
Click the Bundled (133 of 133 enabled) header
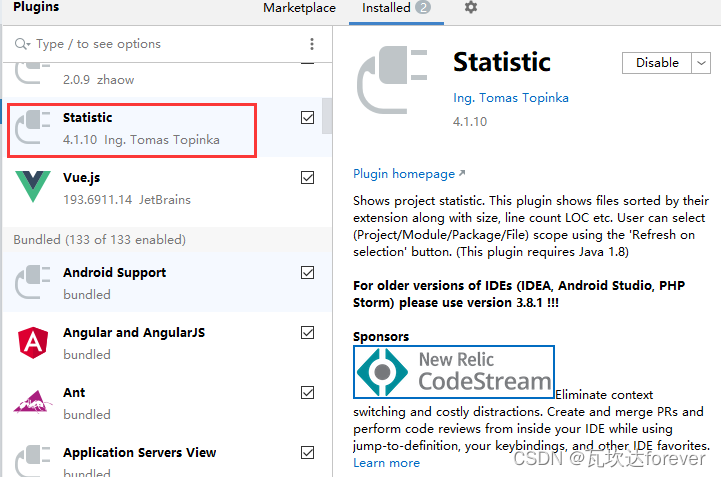[167, 240]
